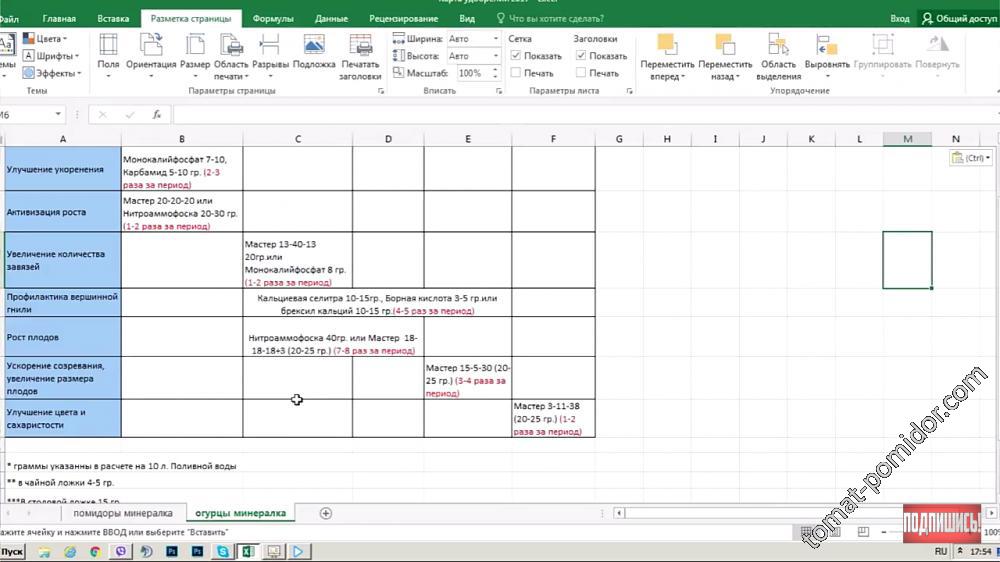This screenshot has height=562, width=1000.
Task: Click Печатать заголовки print titles
Action: tap(360, 56)
